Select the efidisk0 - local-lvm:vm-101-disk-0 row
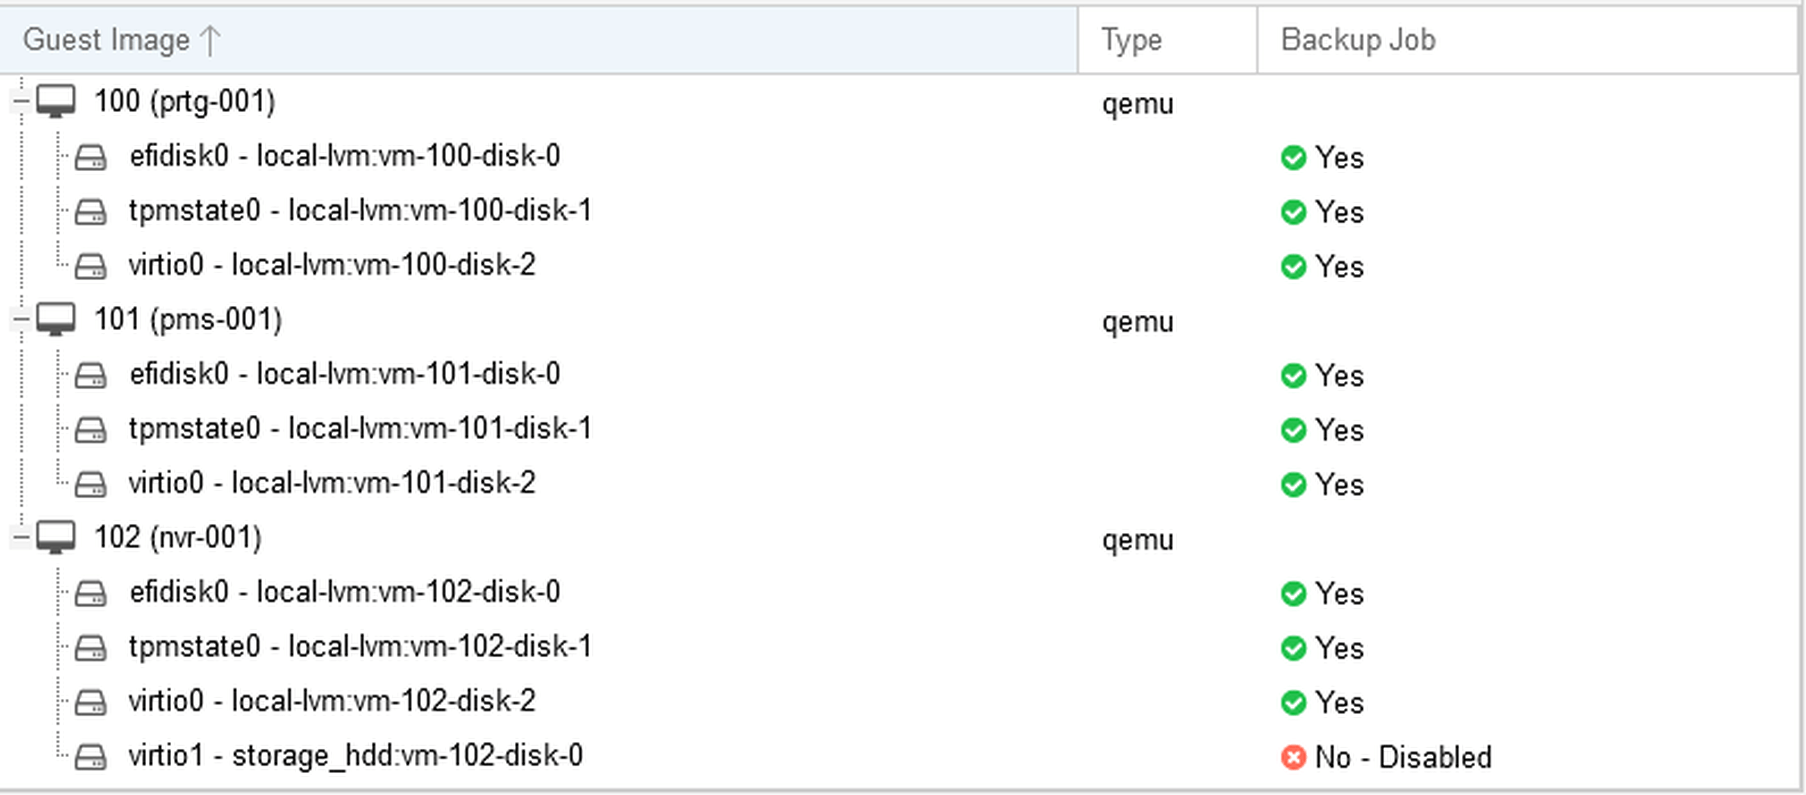The image size is (1806, 795). (900, 374)
